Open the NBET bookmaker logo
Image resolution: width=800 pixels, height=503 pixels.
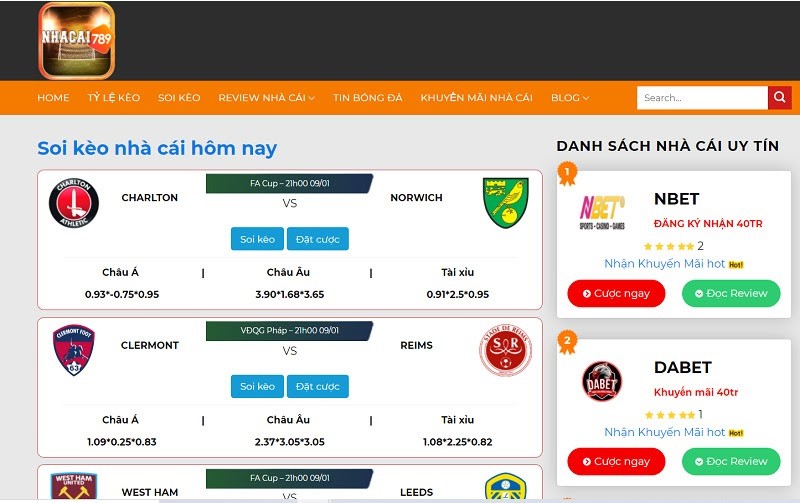pyautogui.click(x=602, y=211)
